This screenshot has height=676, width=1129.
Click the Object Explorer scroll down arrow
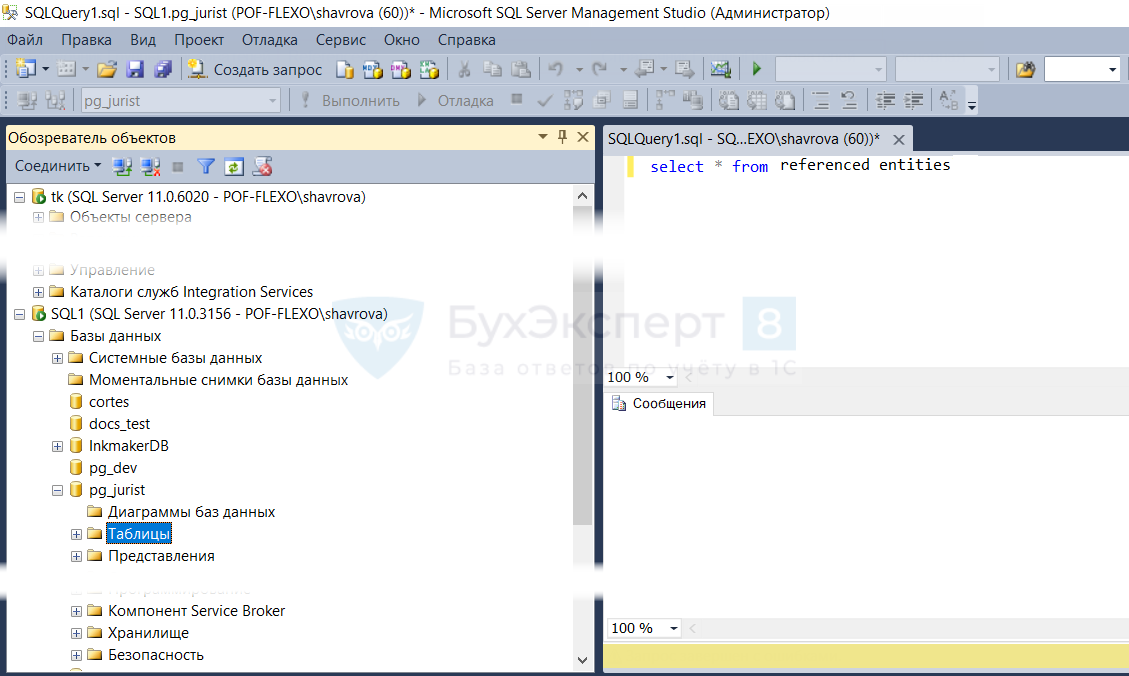point(583,660)
